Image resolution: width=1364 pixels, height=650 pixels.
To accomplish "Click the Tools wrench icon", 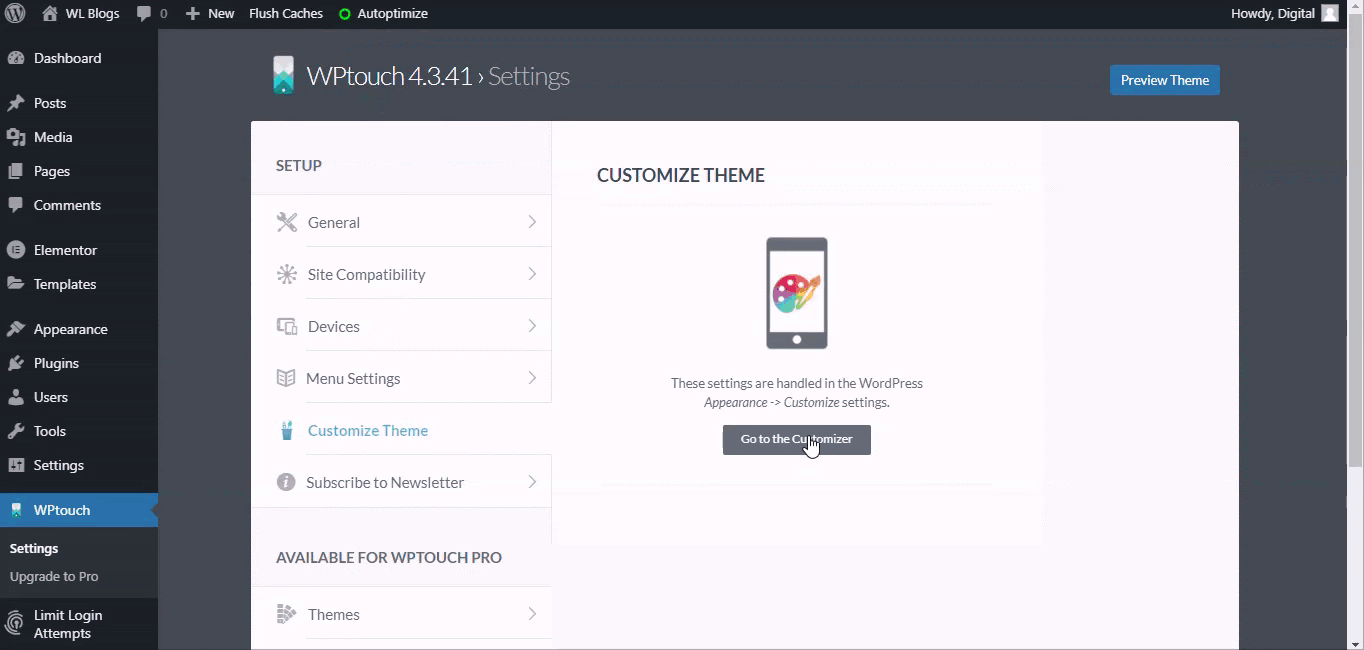I will [16, 431].
